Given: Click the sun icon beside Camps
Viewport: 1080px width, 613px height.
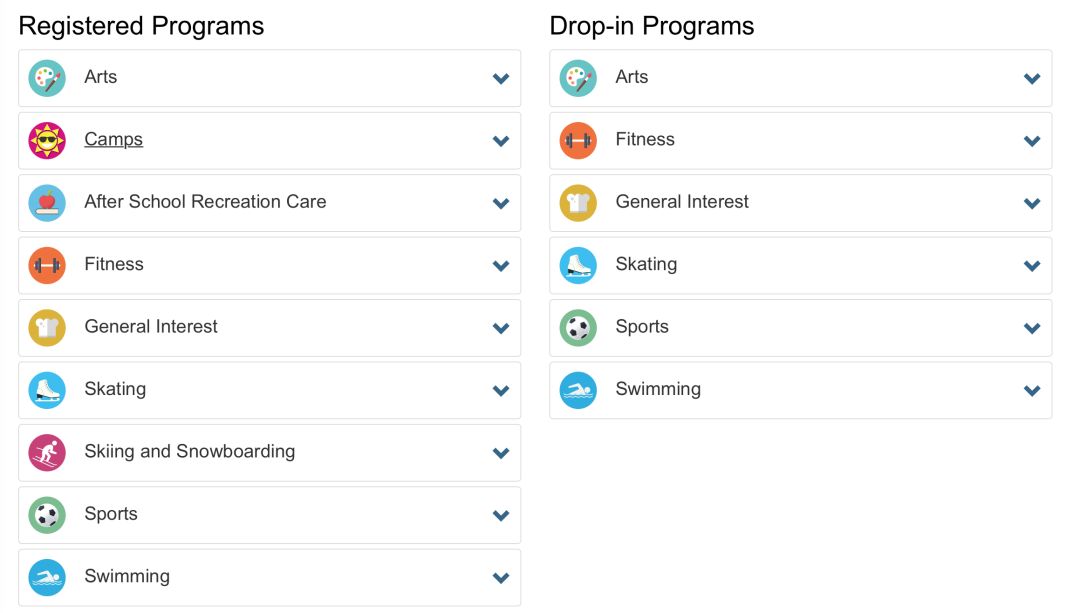Looking at the screenshot, I should click(x=47, y=141).
